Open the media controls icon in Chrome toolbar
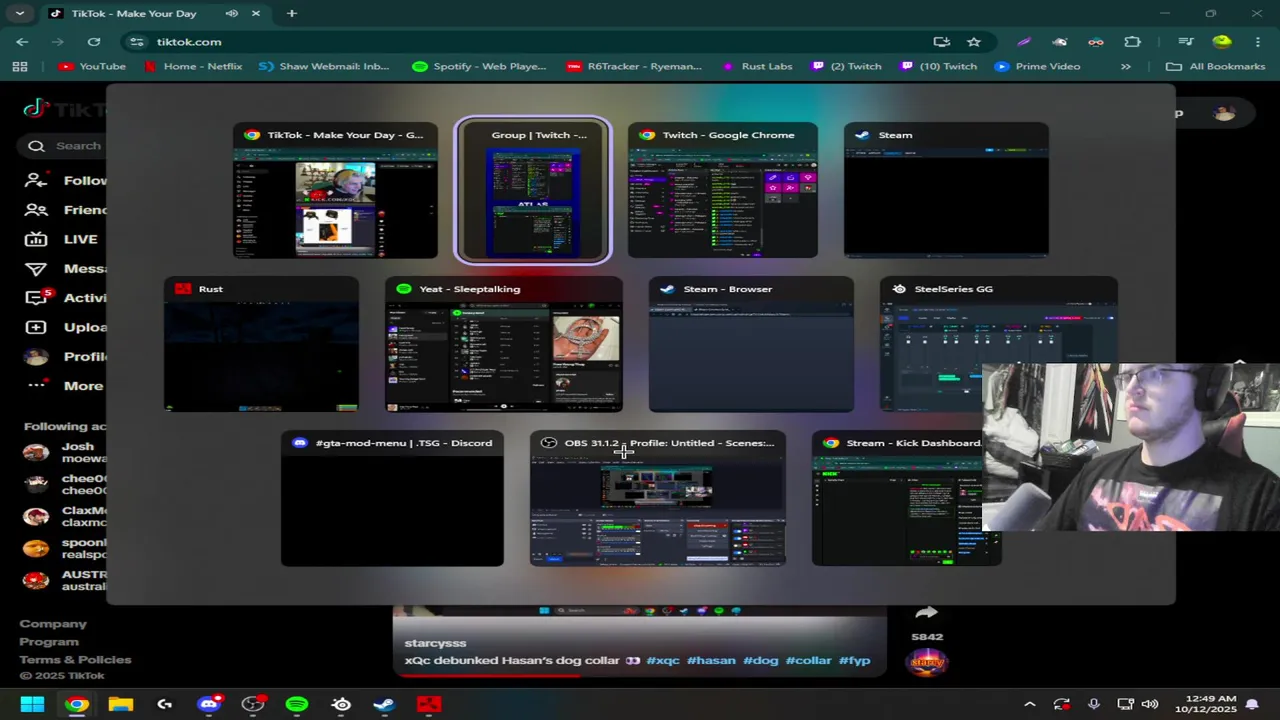Viewport: 1280px width, 720px height. (x=1186, y=42)
